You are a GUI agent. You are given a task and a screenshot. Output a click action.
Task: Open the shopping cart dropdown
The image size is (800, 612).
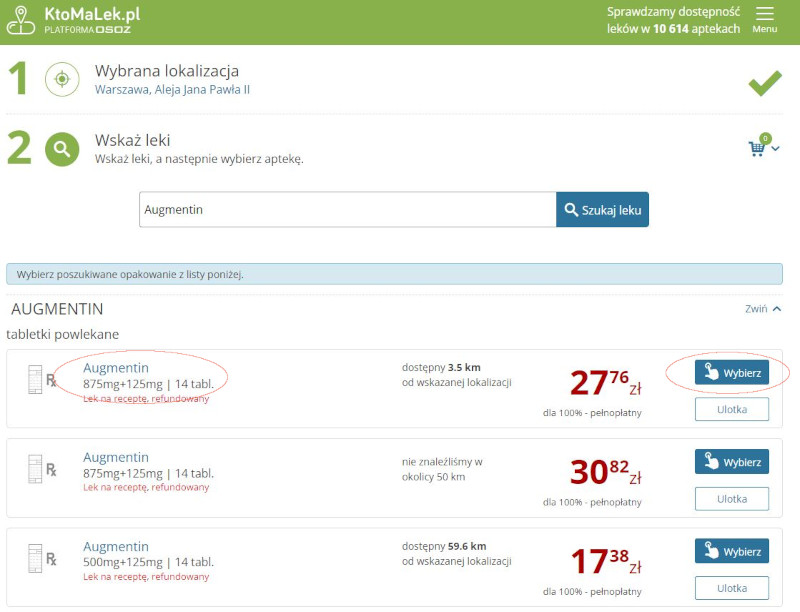click(763, 148)
